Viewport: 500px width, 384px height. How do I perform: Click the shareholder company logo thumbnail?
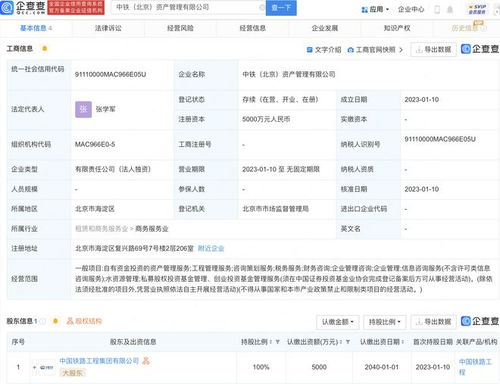coord(46,367)
